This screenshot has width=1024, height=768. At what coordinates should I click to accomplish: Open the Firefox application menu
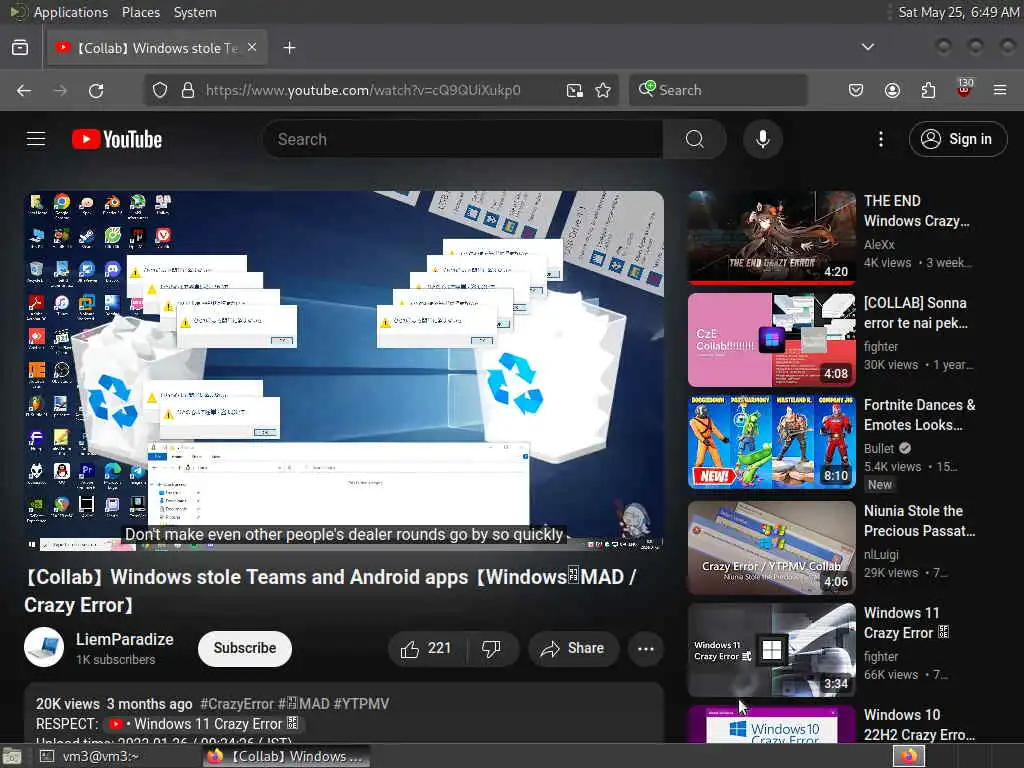click(1000, 90)
